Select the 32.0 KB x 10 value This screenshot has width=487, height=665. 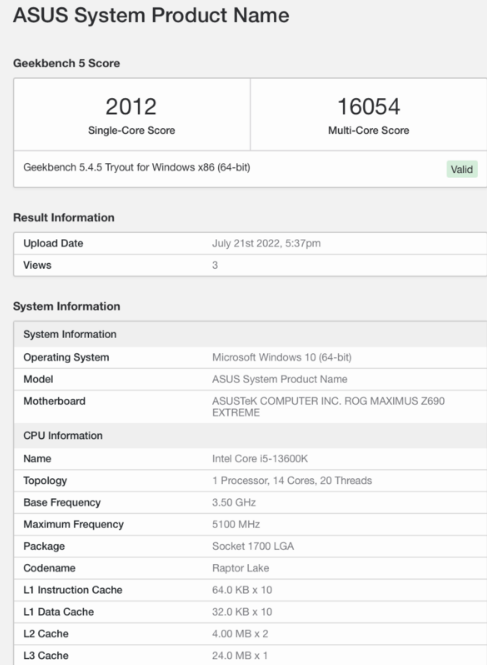242,612
